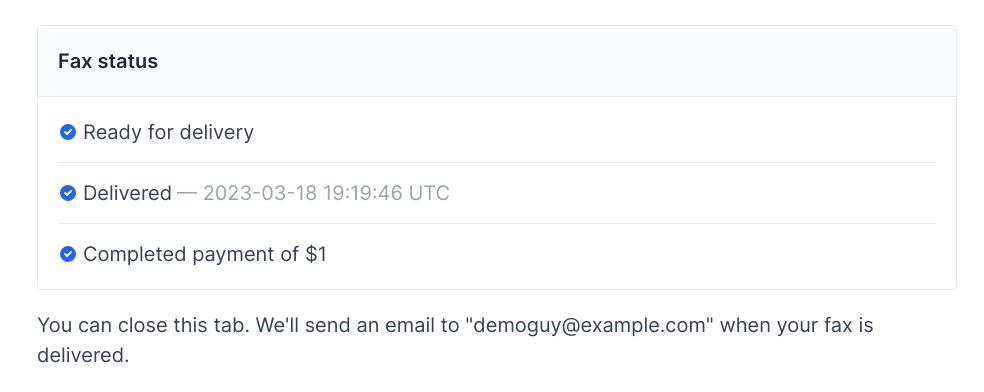
Task: Click the word payment in the status list
Action: (x=233, y=254)
